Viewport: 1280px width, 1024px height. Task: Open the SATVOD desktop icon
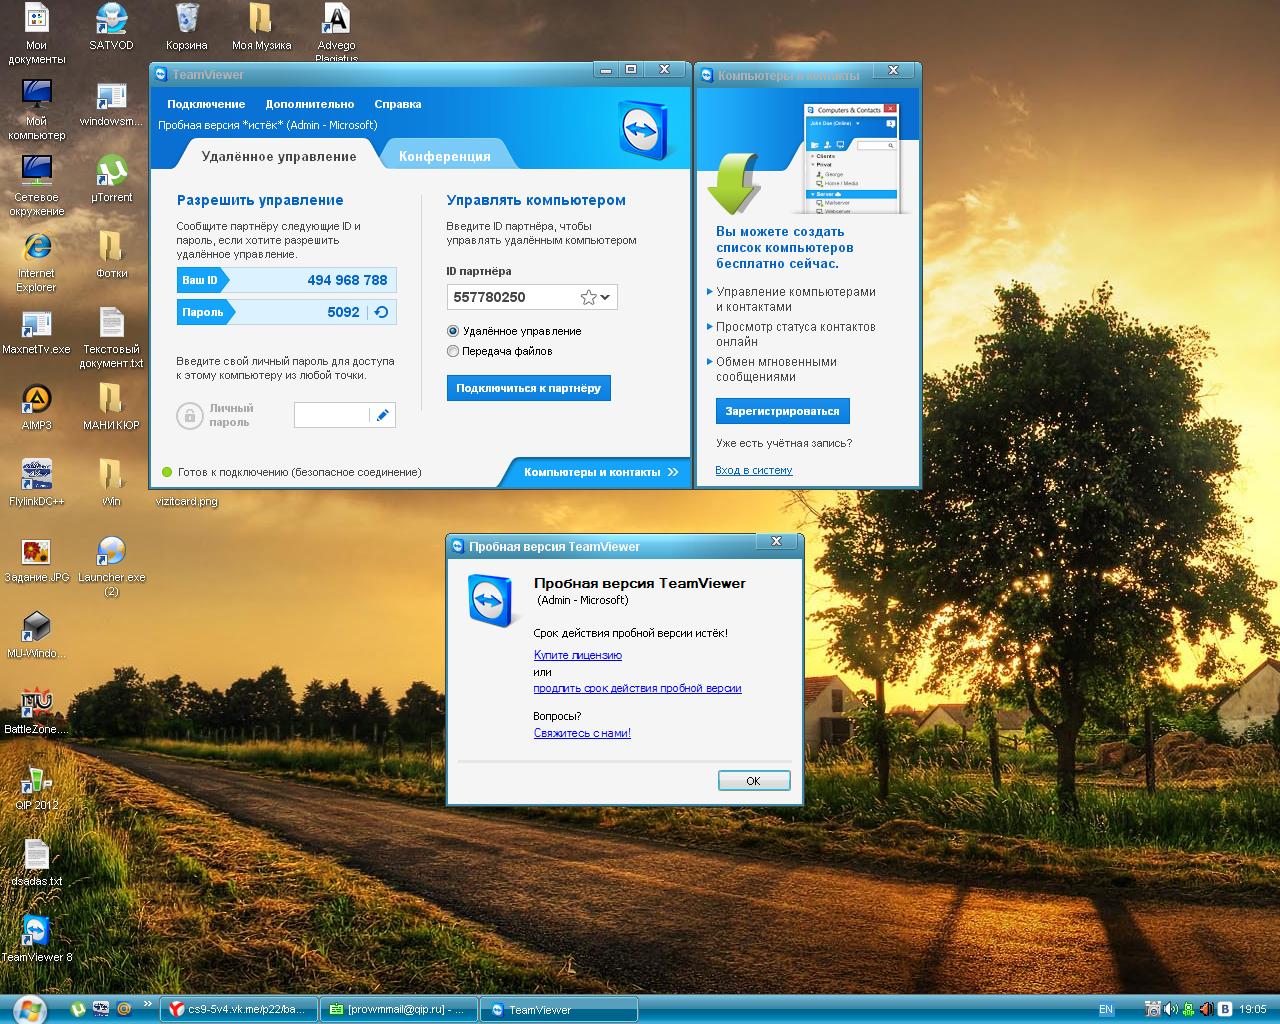[x=111, y=27]
